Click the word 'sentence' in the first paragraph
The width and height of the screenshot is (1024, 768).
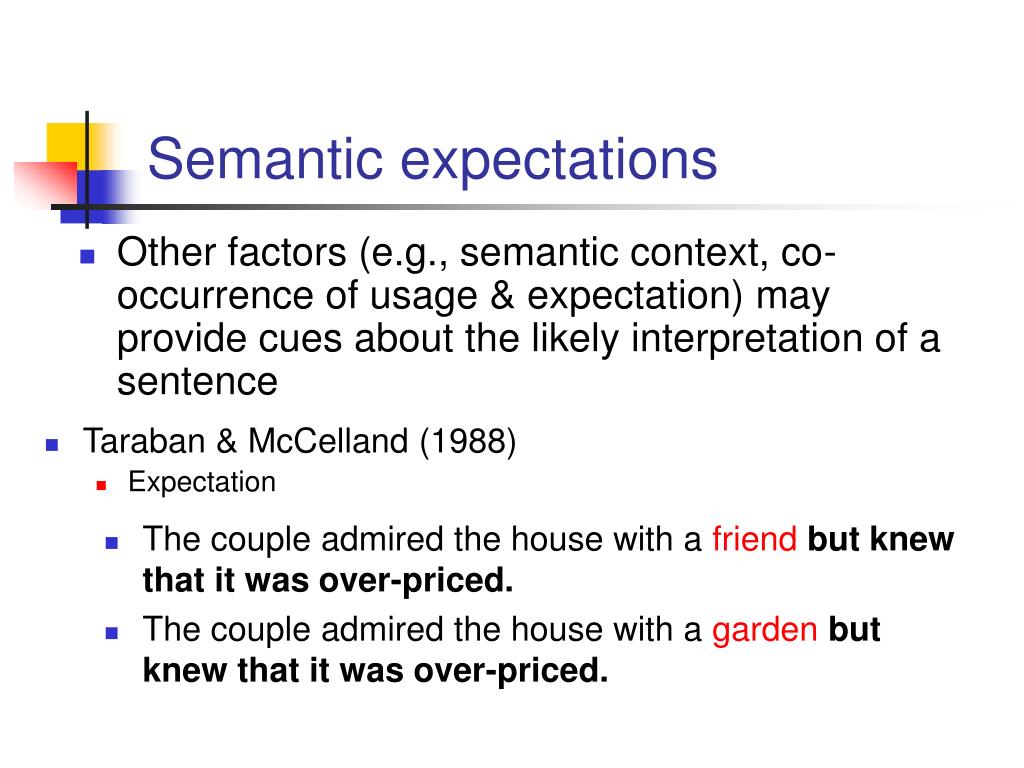click(197, 381)
